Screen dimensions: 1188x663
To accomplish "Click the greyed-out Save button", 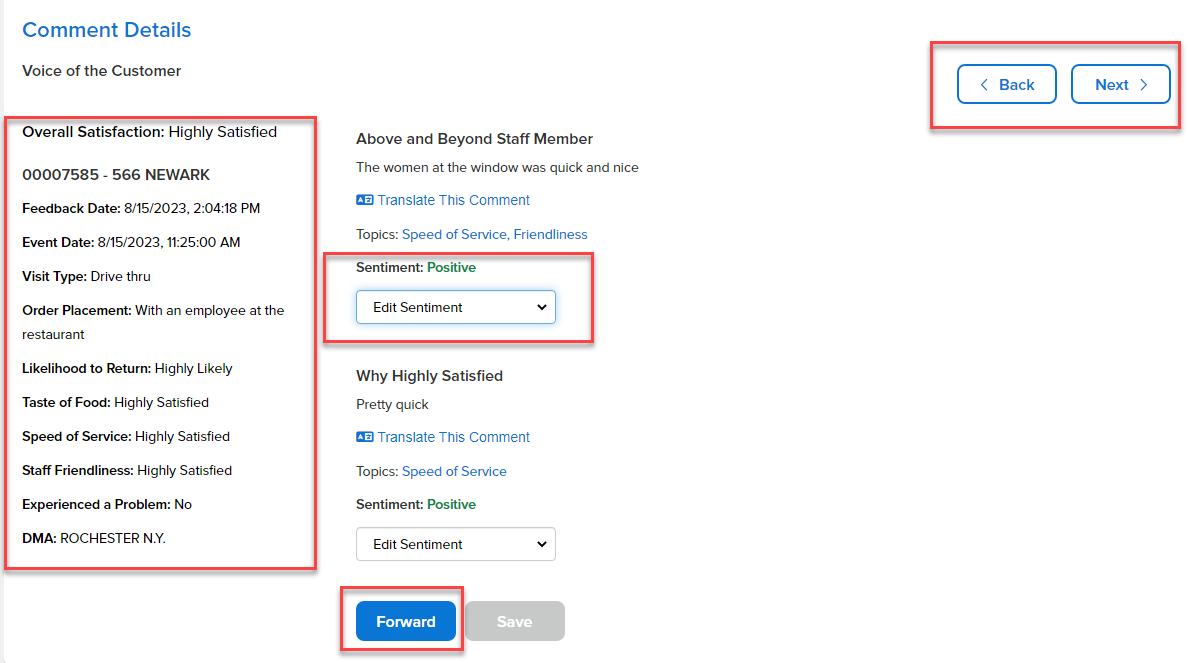I will (x=514, y=621).
